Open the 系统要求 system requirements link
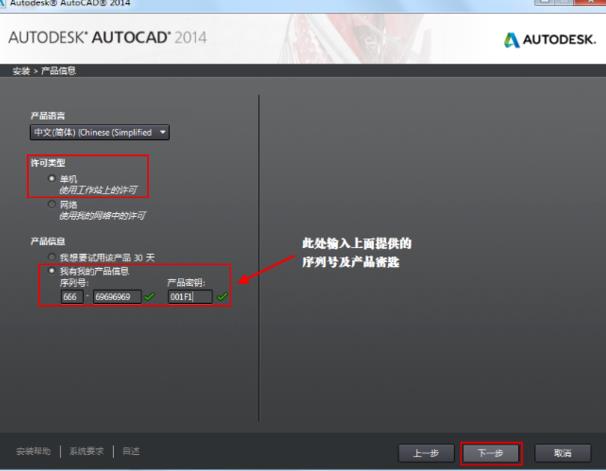This screenshot has height=471, width=606. coord(87,452)
